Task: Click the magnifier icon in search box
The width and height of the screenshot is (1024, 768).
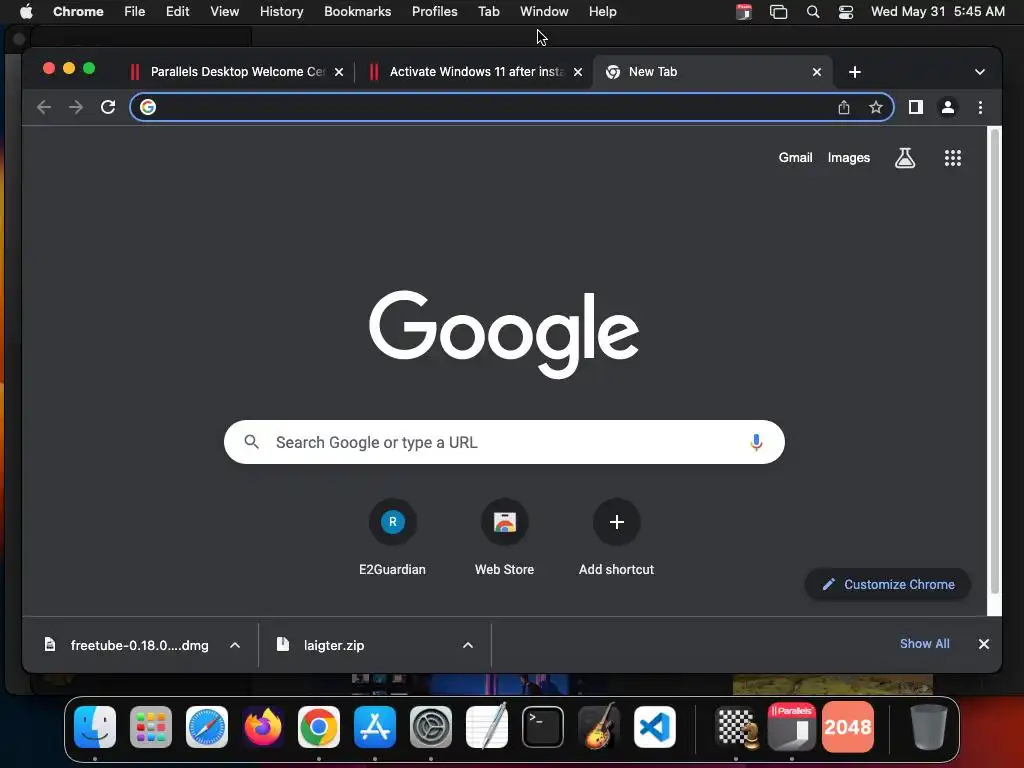Action: (x=251, y=442)
